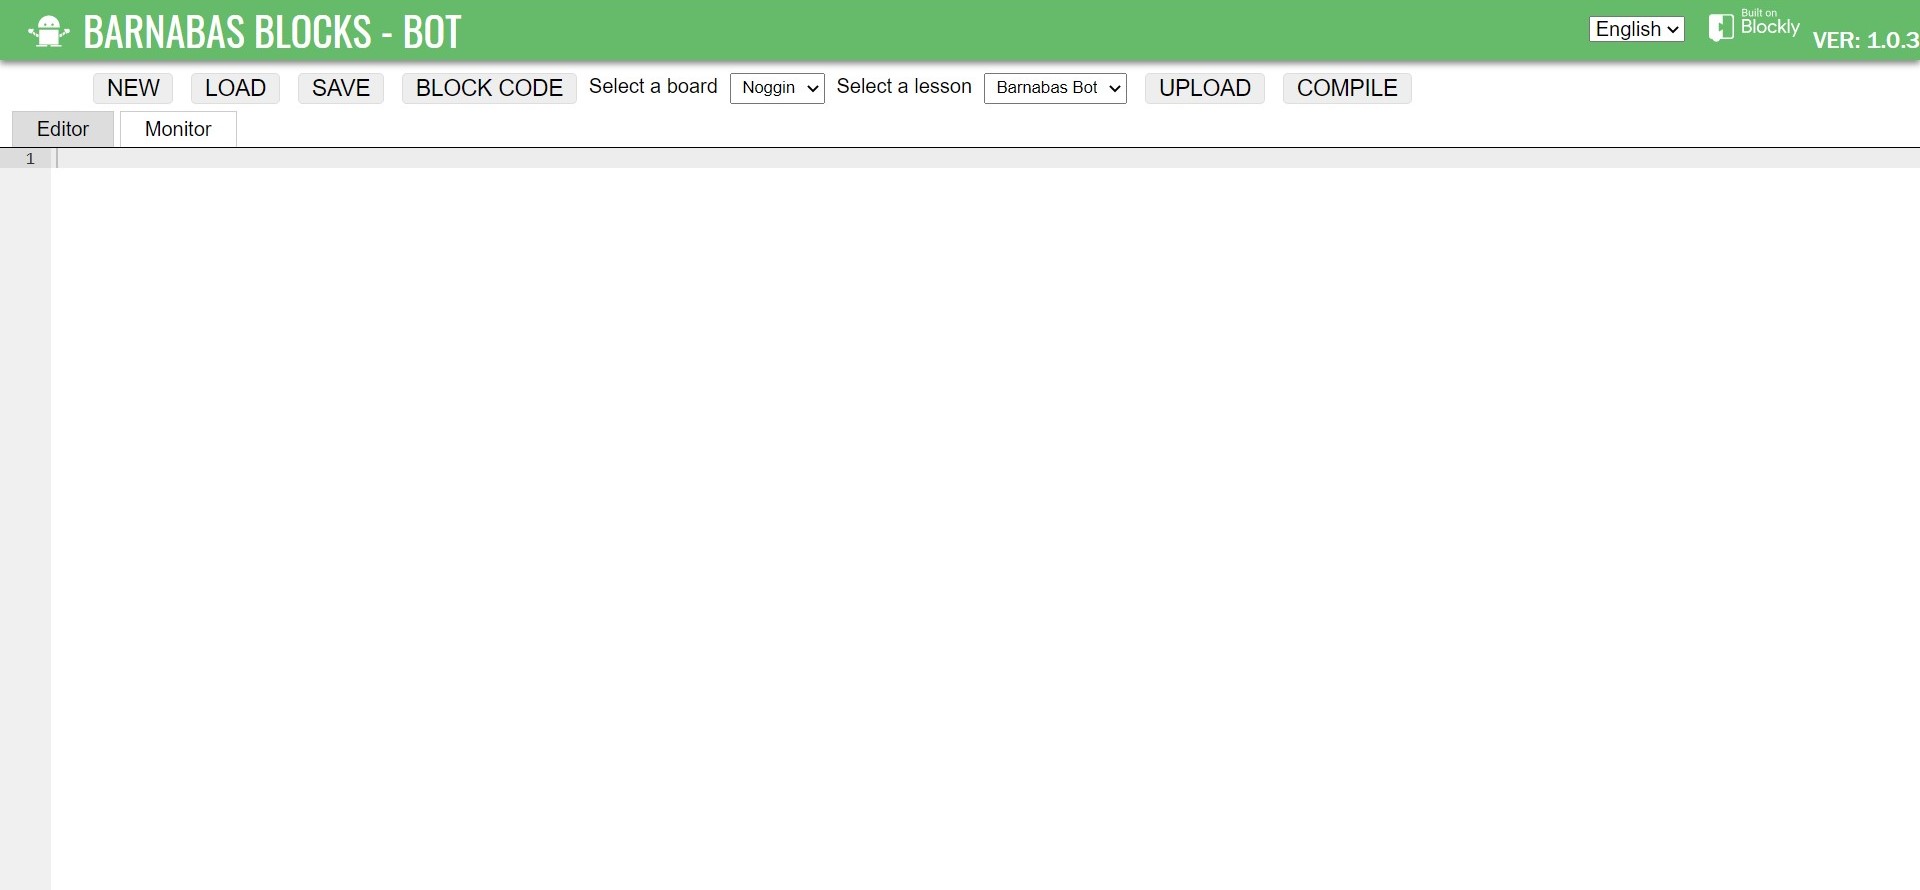
Task: Switch to the Editor tab
Action: tap(63, 129)
